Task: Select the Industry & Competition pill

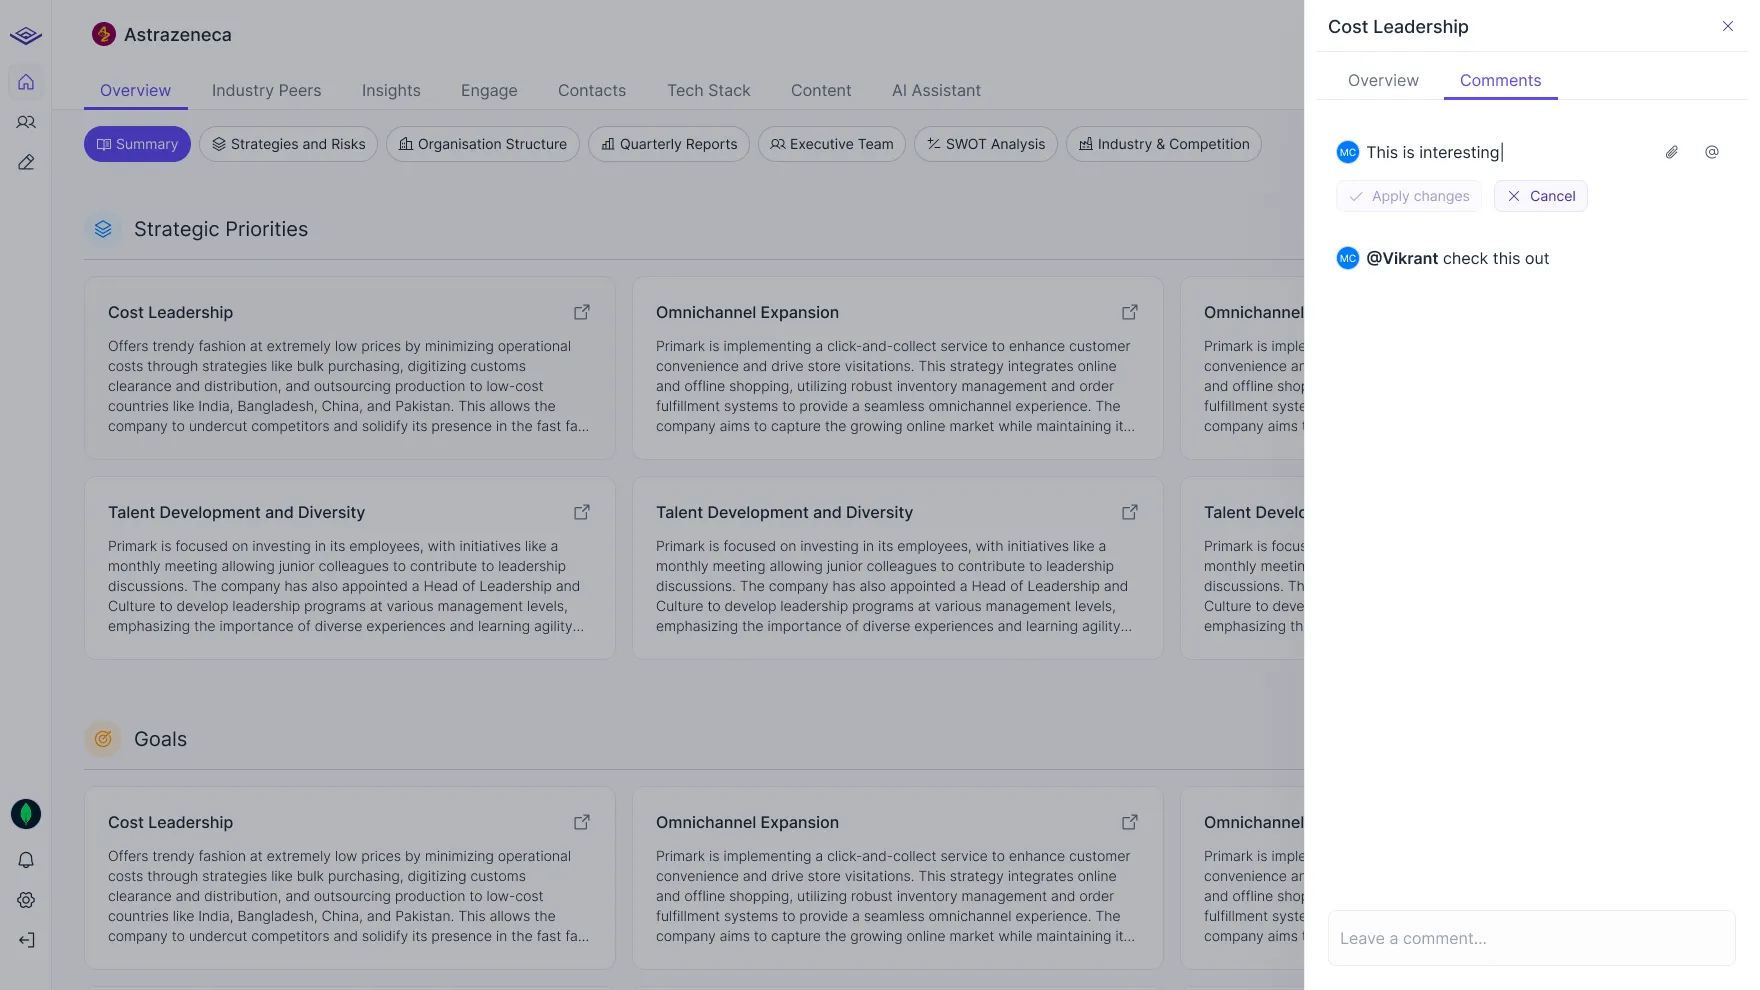Action: (1164, 144)
